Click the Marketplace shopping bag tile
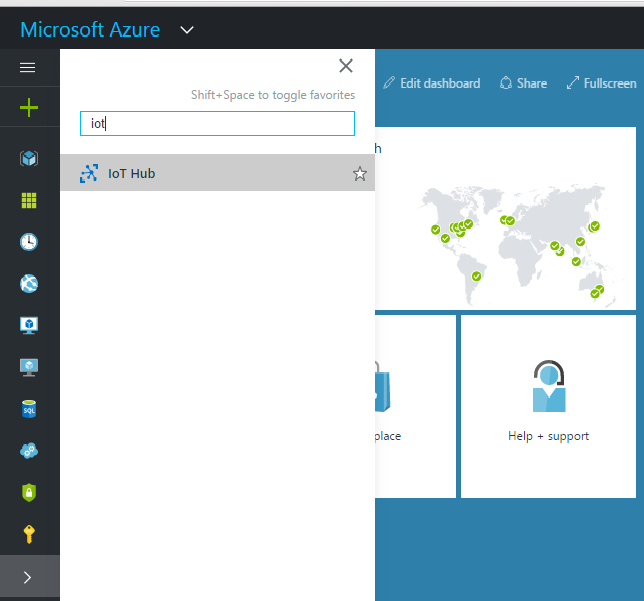This screenshot has height=601, width=644. pyautogui.click(x=415, y=407)
